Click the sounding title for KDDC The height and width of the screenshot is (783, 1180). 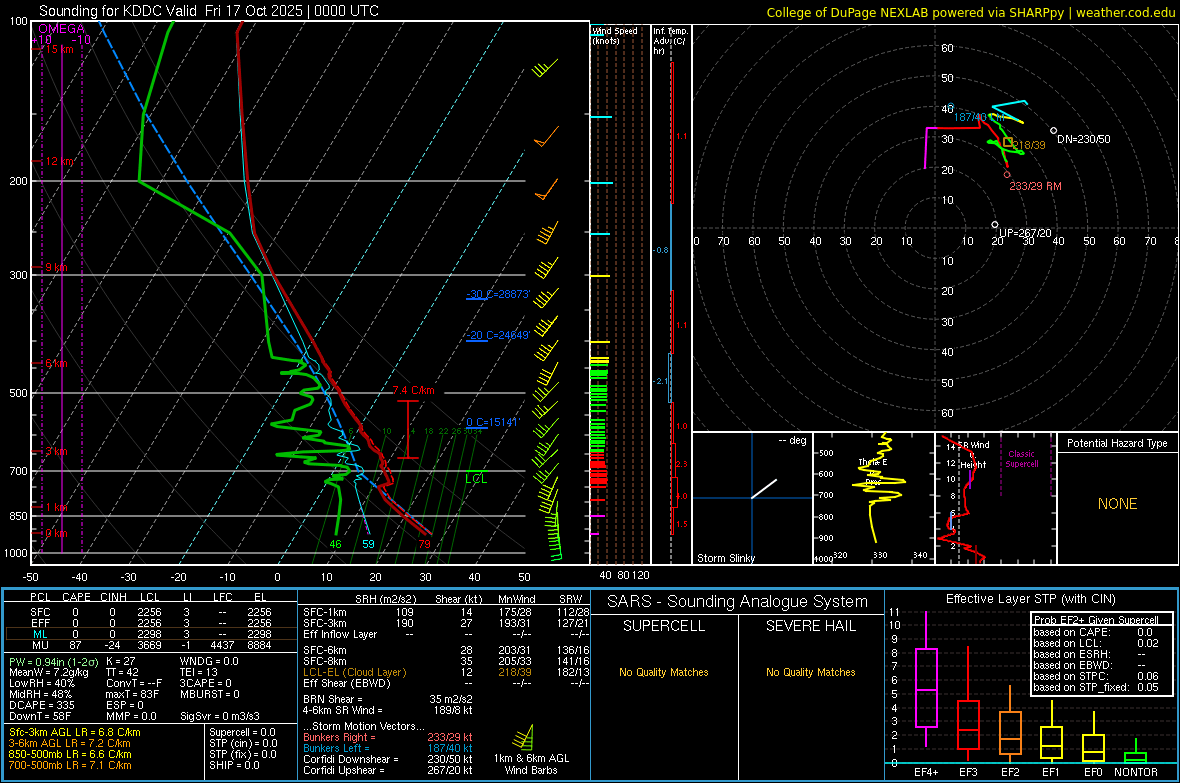pyautogui.click(x=208, y=11)
